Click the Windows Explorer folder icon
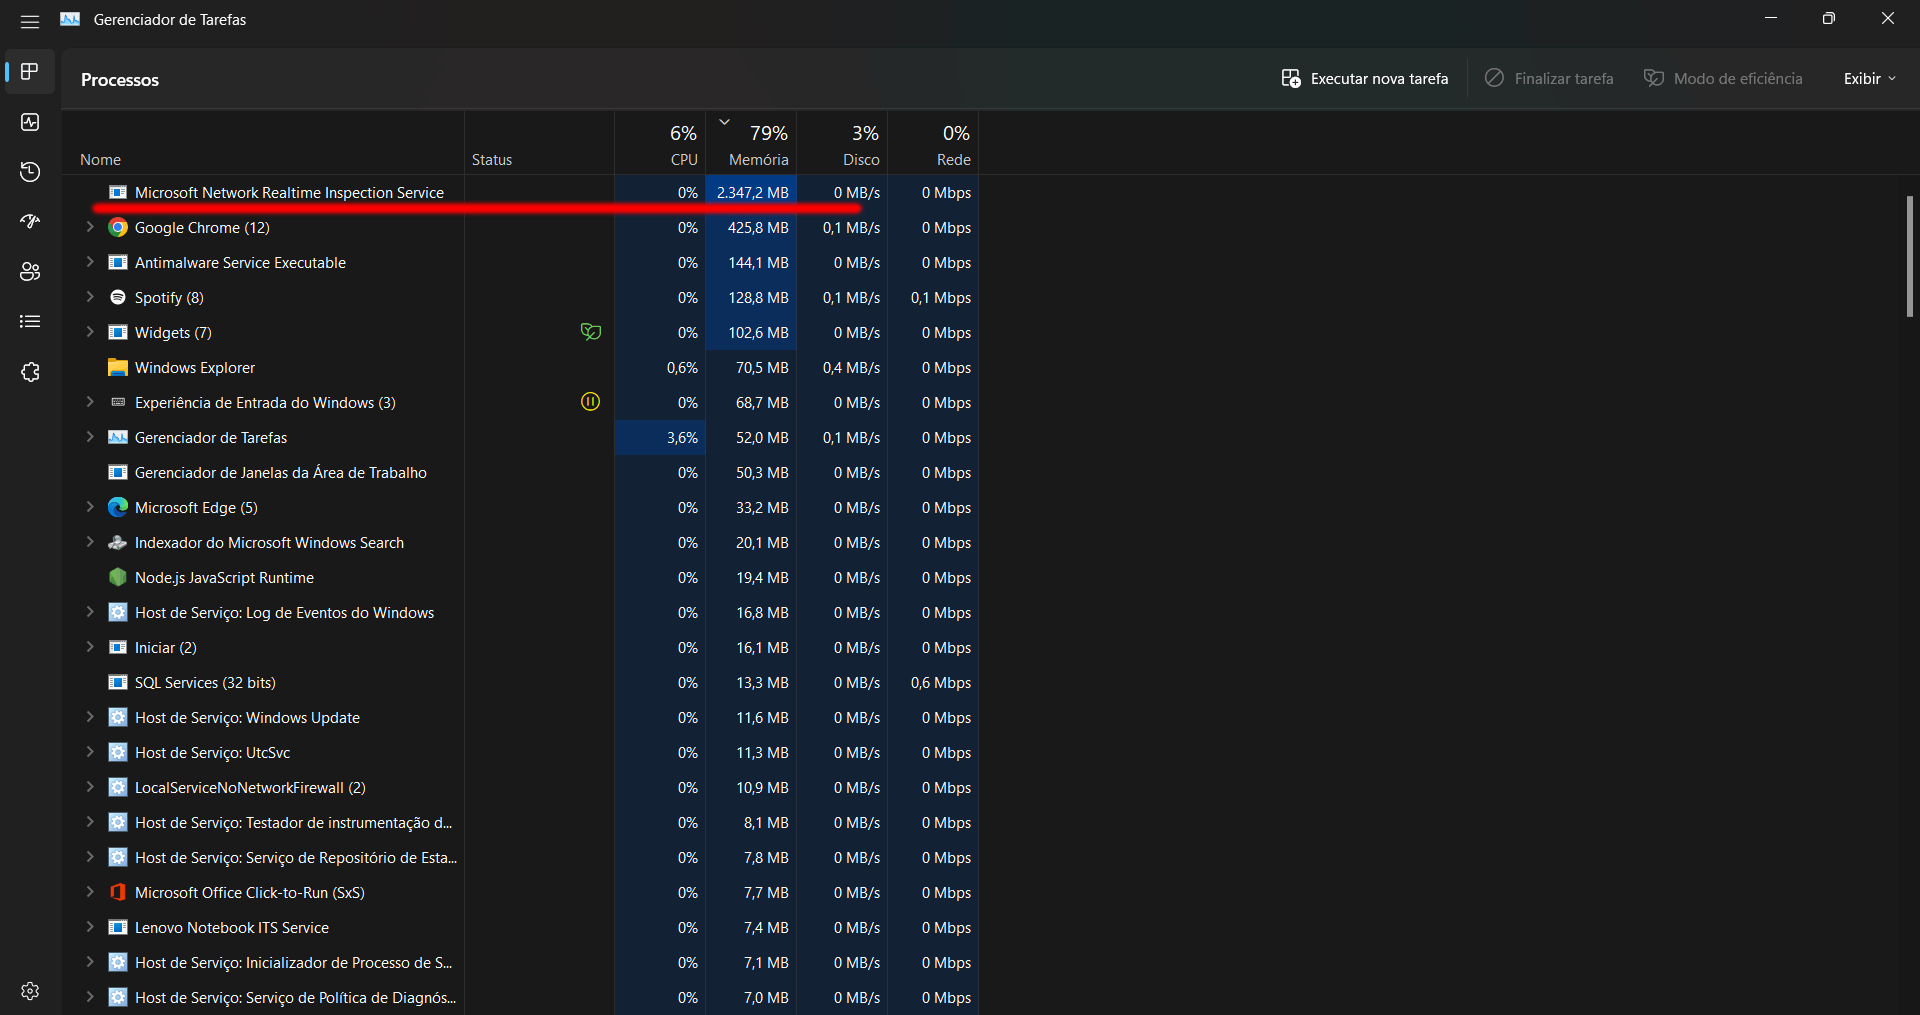The height and width of the screenshot is (1015, 1920). [118, 368]
